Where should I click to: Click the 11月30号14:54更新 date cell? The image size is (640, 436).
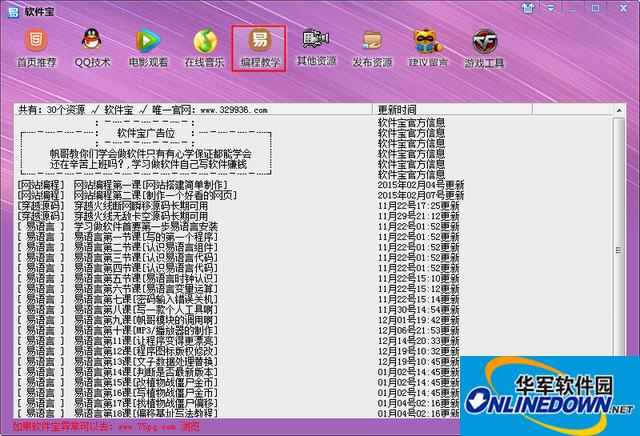pos(418,309)
